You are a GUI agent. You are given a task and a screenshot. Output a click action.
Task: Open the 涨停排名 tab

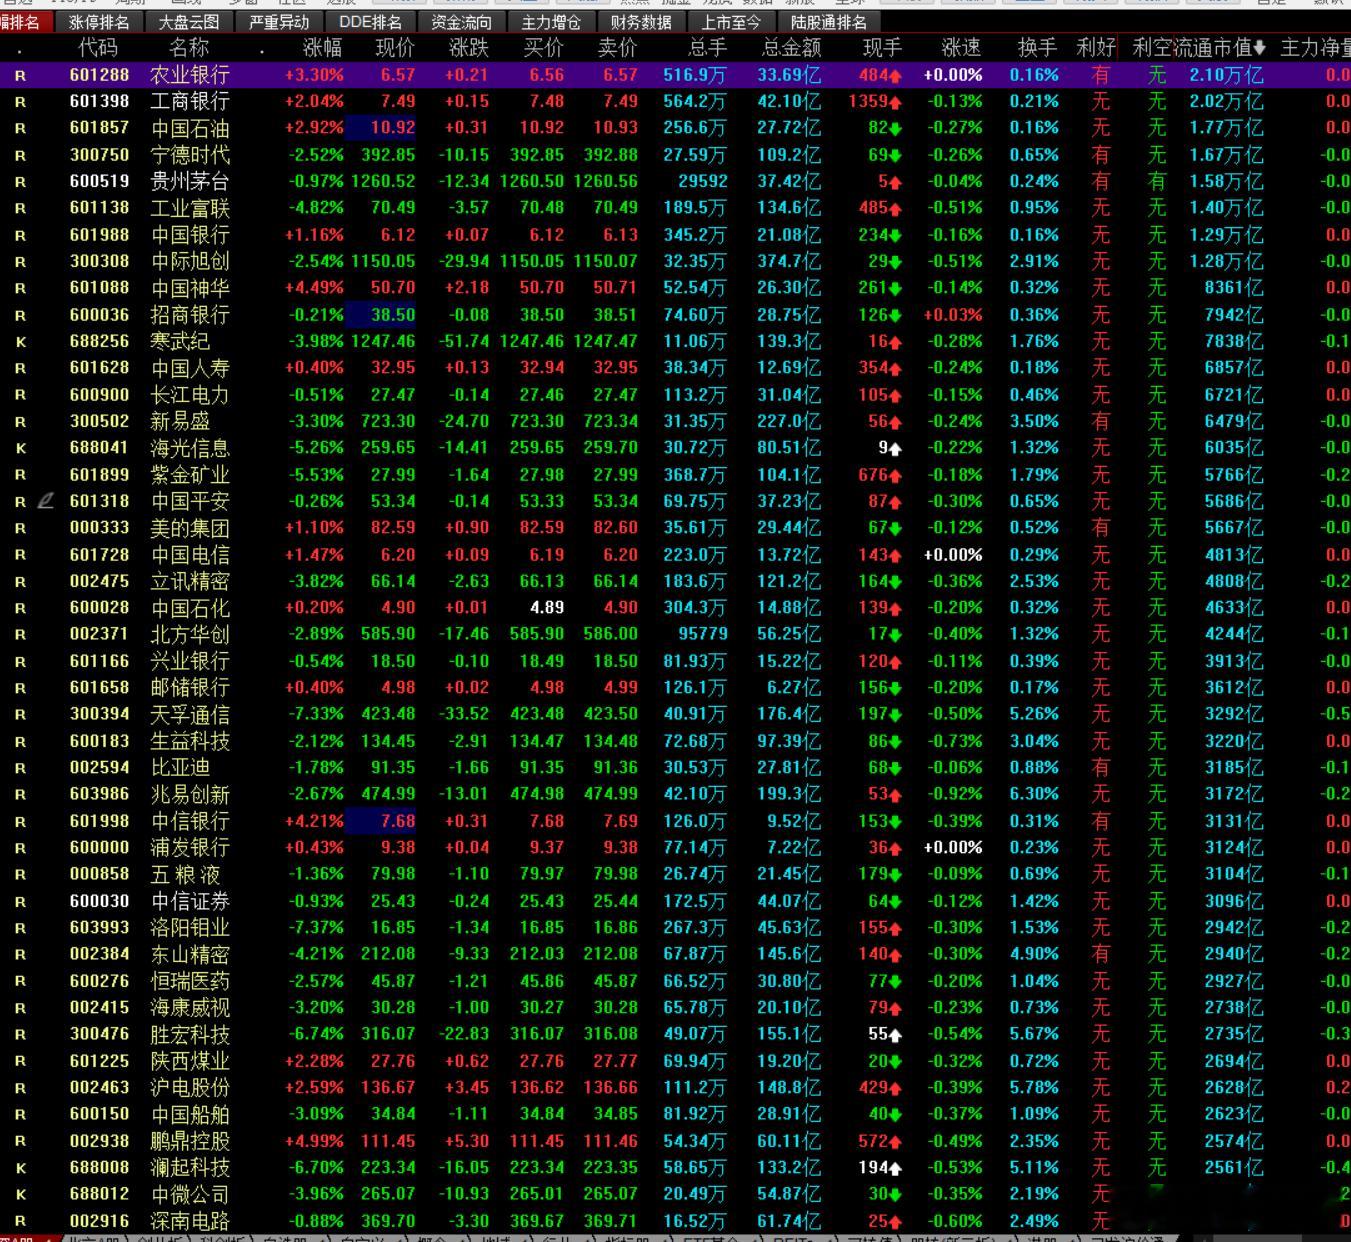pos(99,22)
